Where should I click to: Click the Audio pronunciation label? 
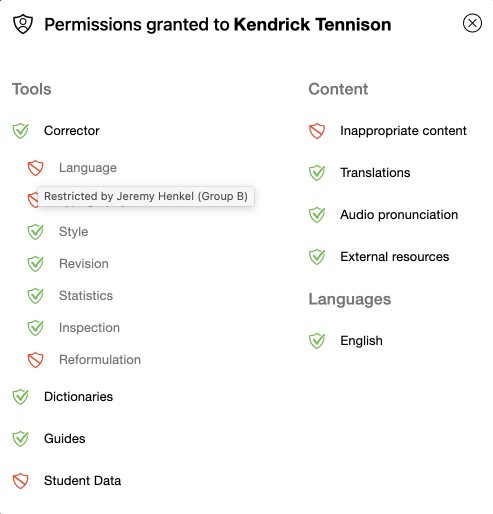tap(399, 215)
